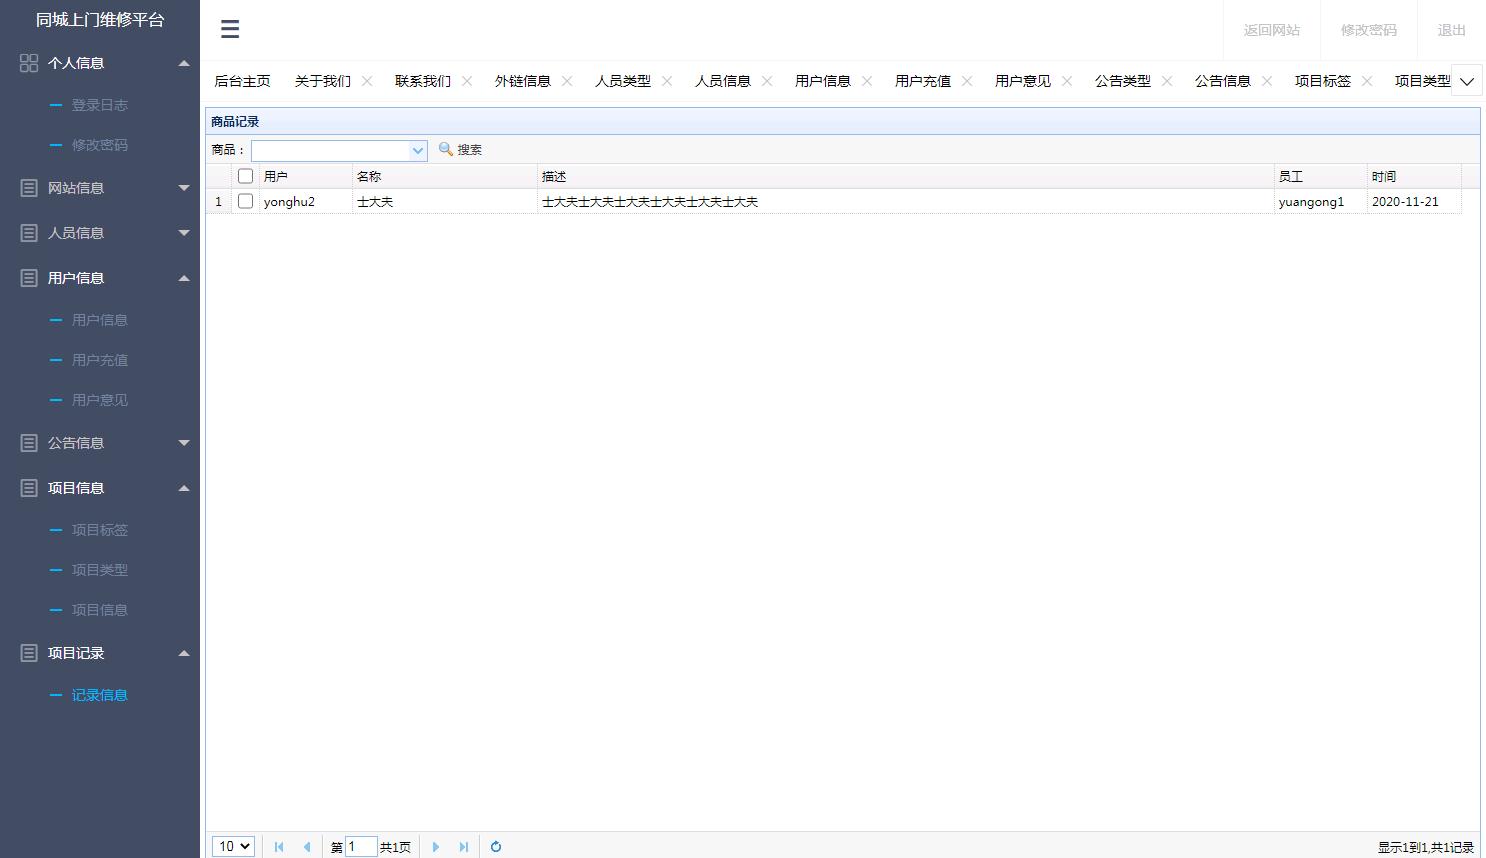Click the 人员信息 section icon
Viewport: 1486px width, 858px height.
29,233
